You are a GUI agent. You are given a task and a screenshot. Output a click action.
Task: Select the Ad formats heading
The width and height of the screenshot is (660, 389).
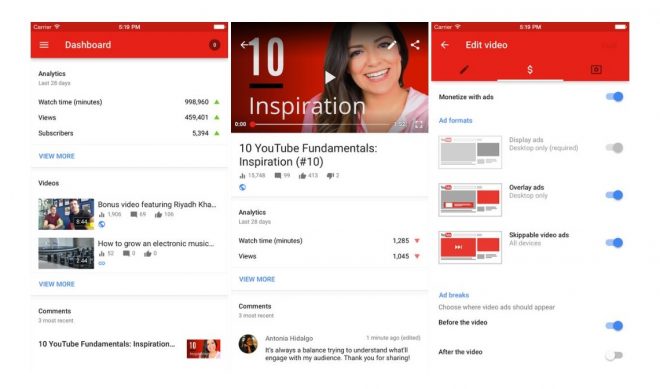pos(455,120)
